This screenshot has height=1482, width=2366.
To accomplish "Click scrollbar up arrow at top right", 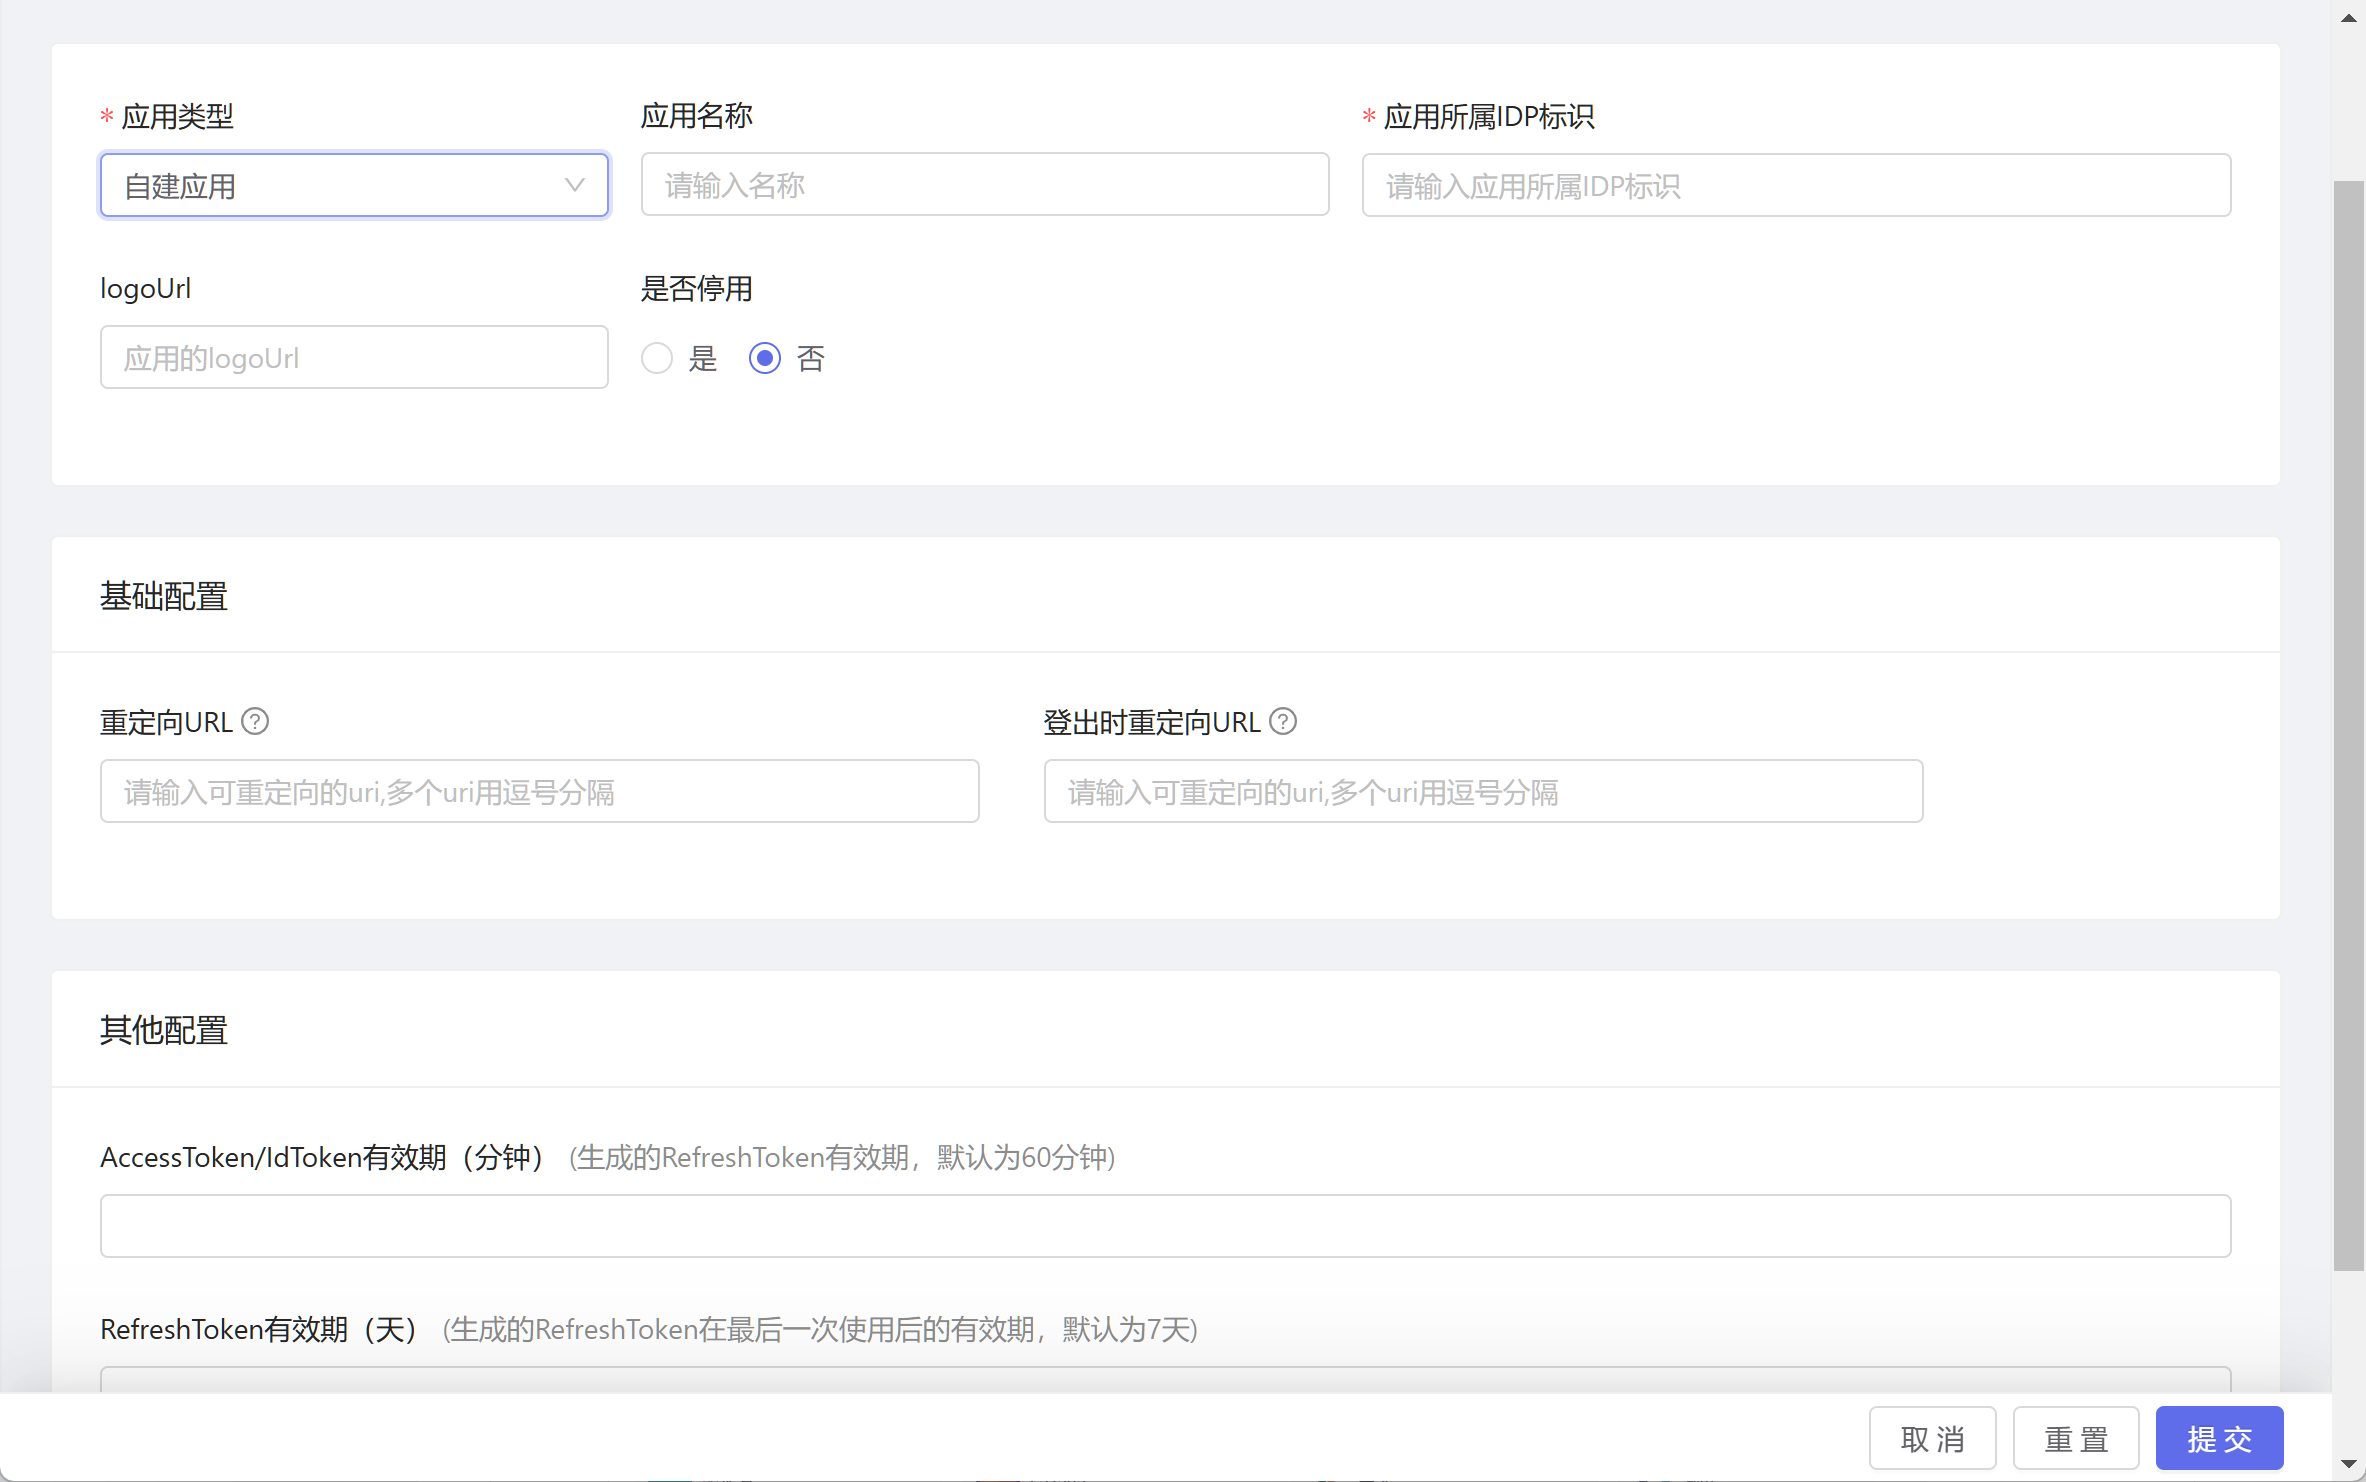I will click(x=2348, y=18).
